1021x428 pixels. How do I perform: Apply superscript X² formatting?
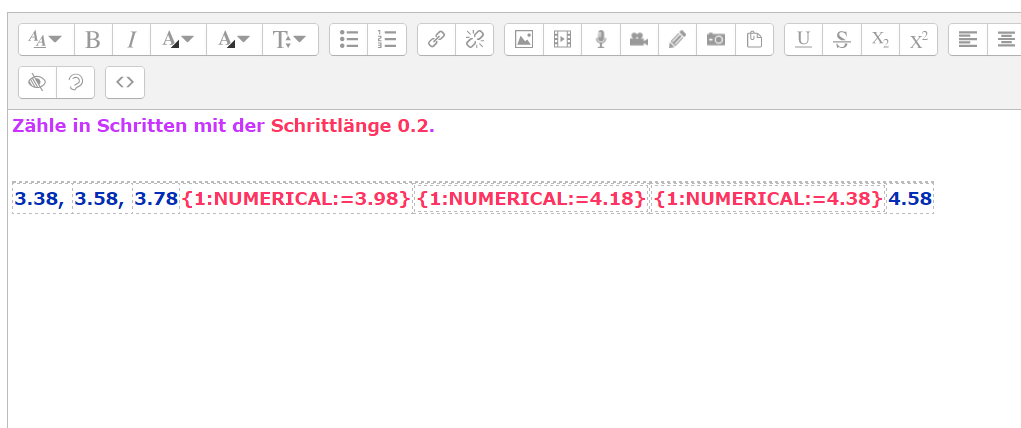(x=917, y=40)
